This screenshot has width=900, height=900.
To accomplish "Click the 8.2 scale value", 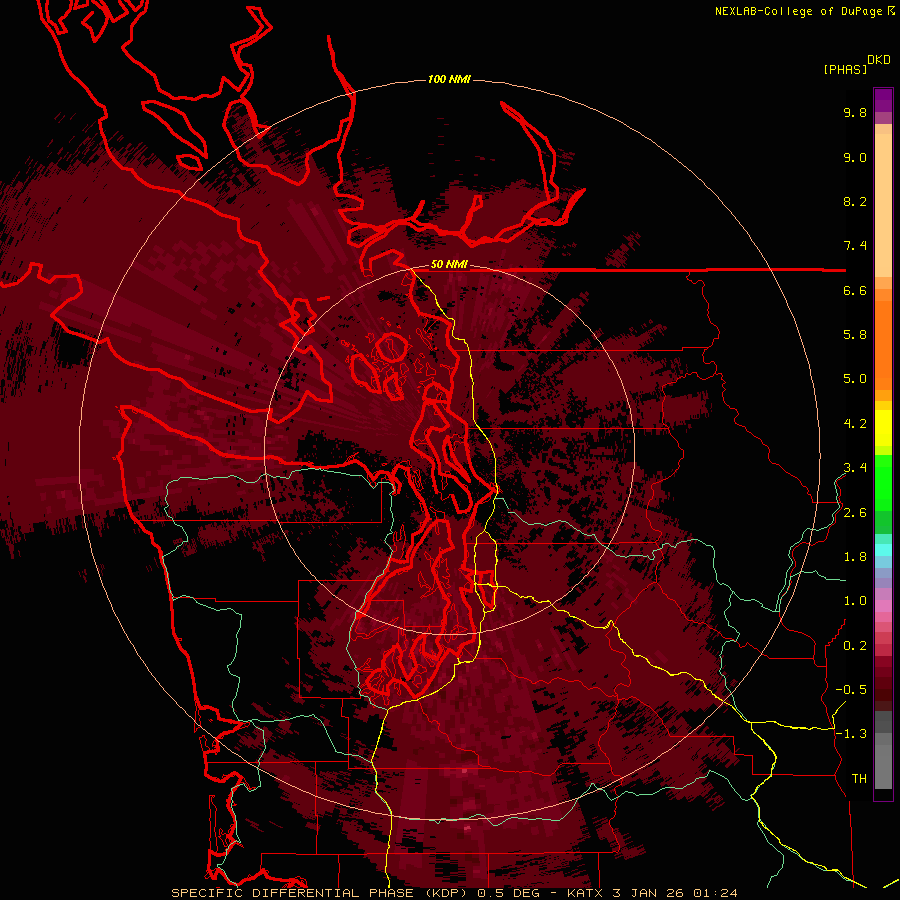I will click(855, 201).
